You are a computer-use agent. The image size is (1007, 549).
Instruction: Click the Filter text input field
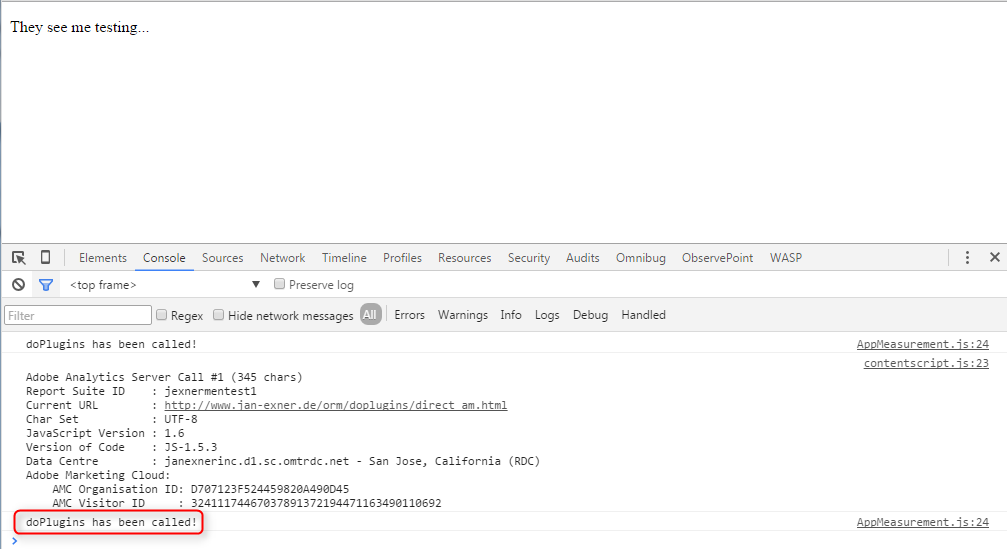click(x=78, y=315)
